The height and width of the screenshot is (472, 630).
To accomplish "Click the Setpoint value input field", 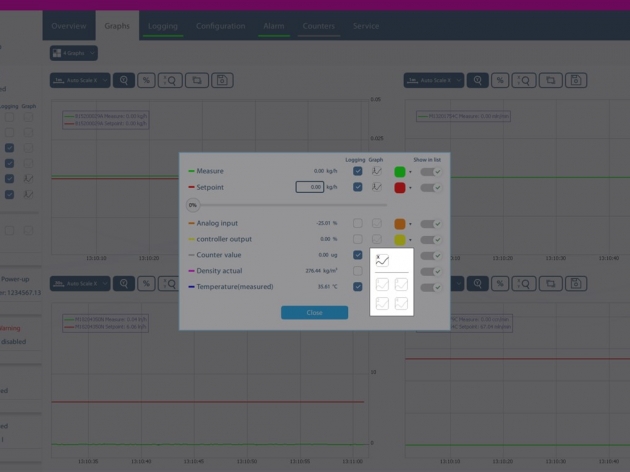I will [x=310, y=187].
